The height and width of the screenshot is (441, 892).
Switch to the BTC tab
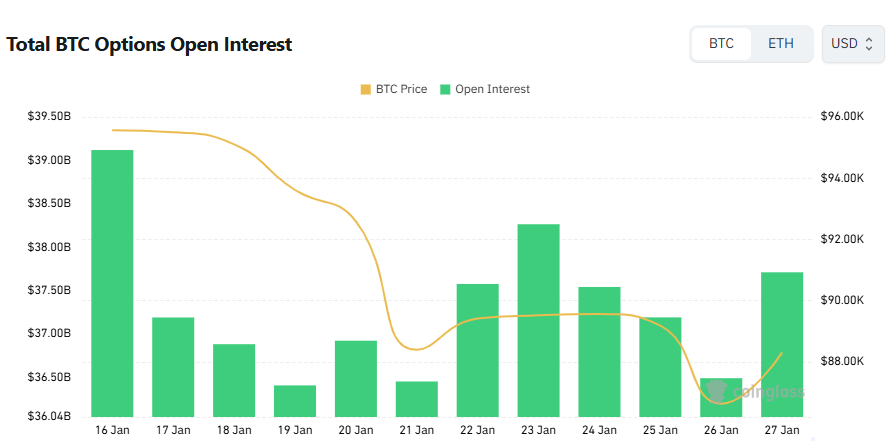721,44
